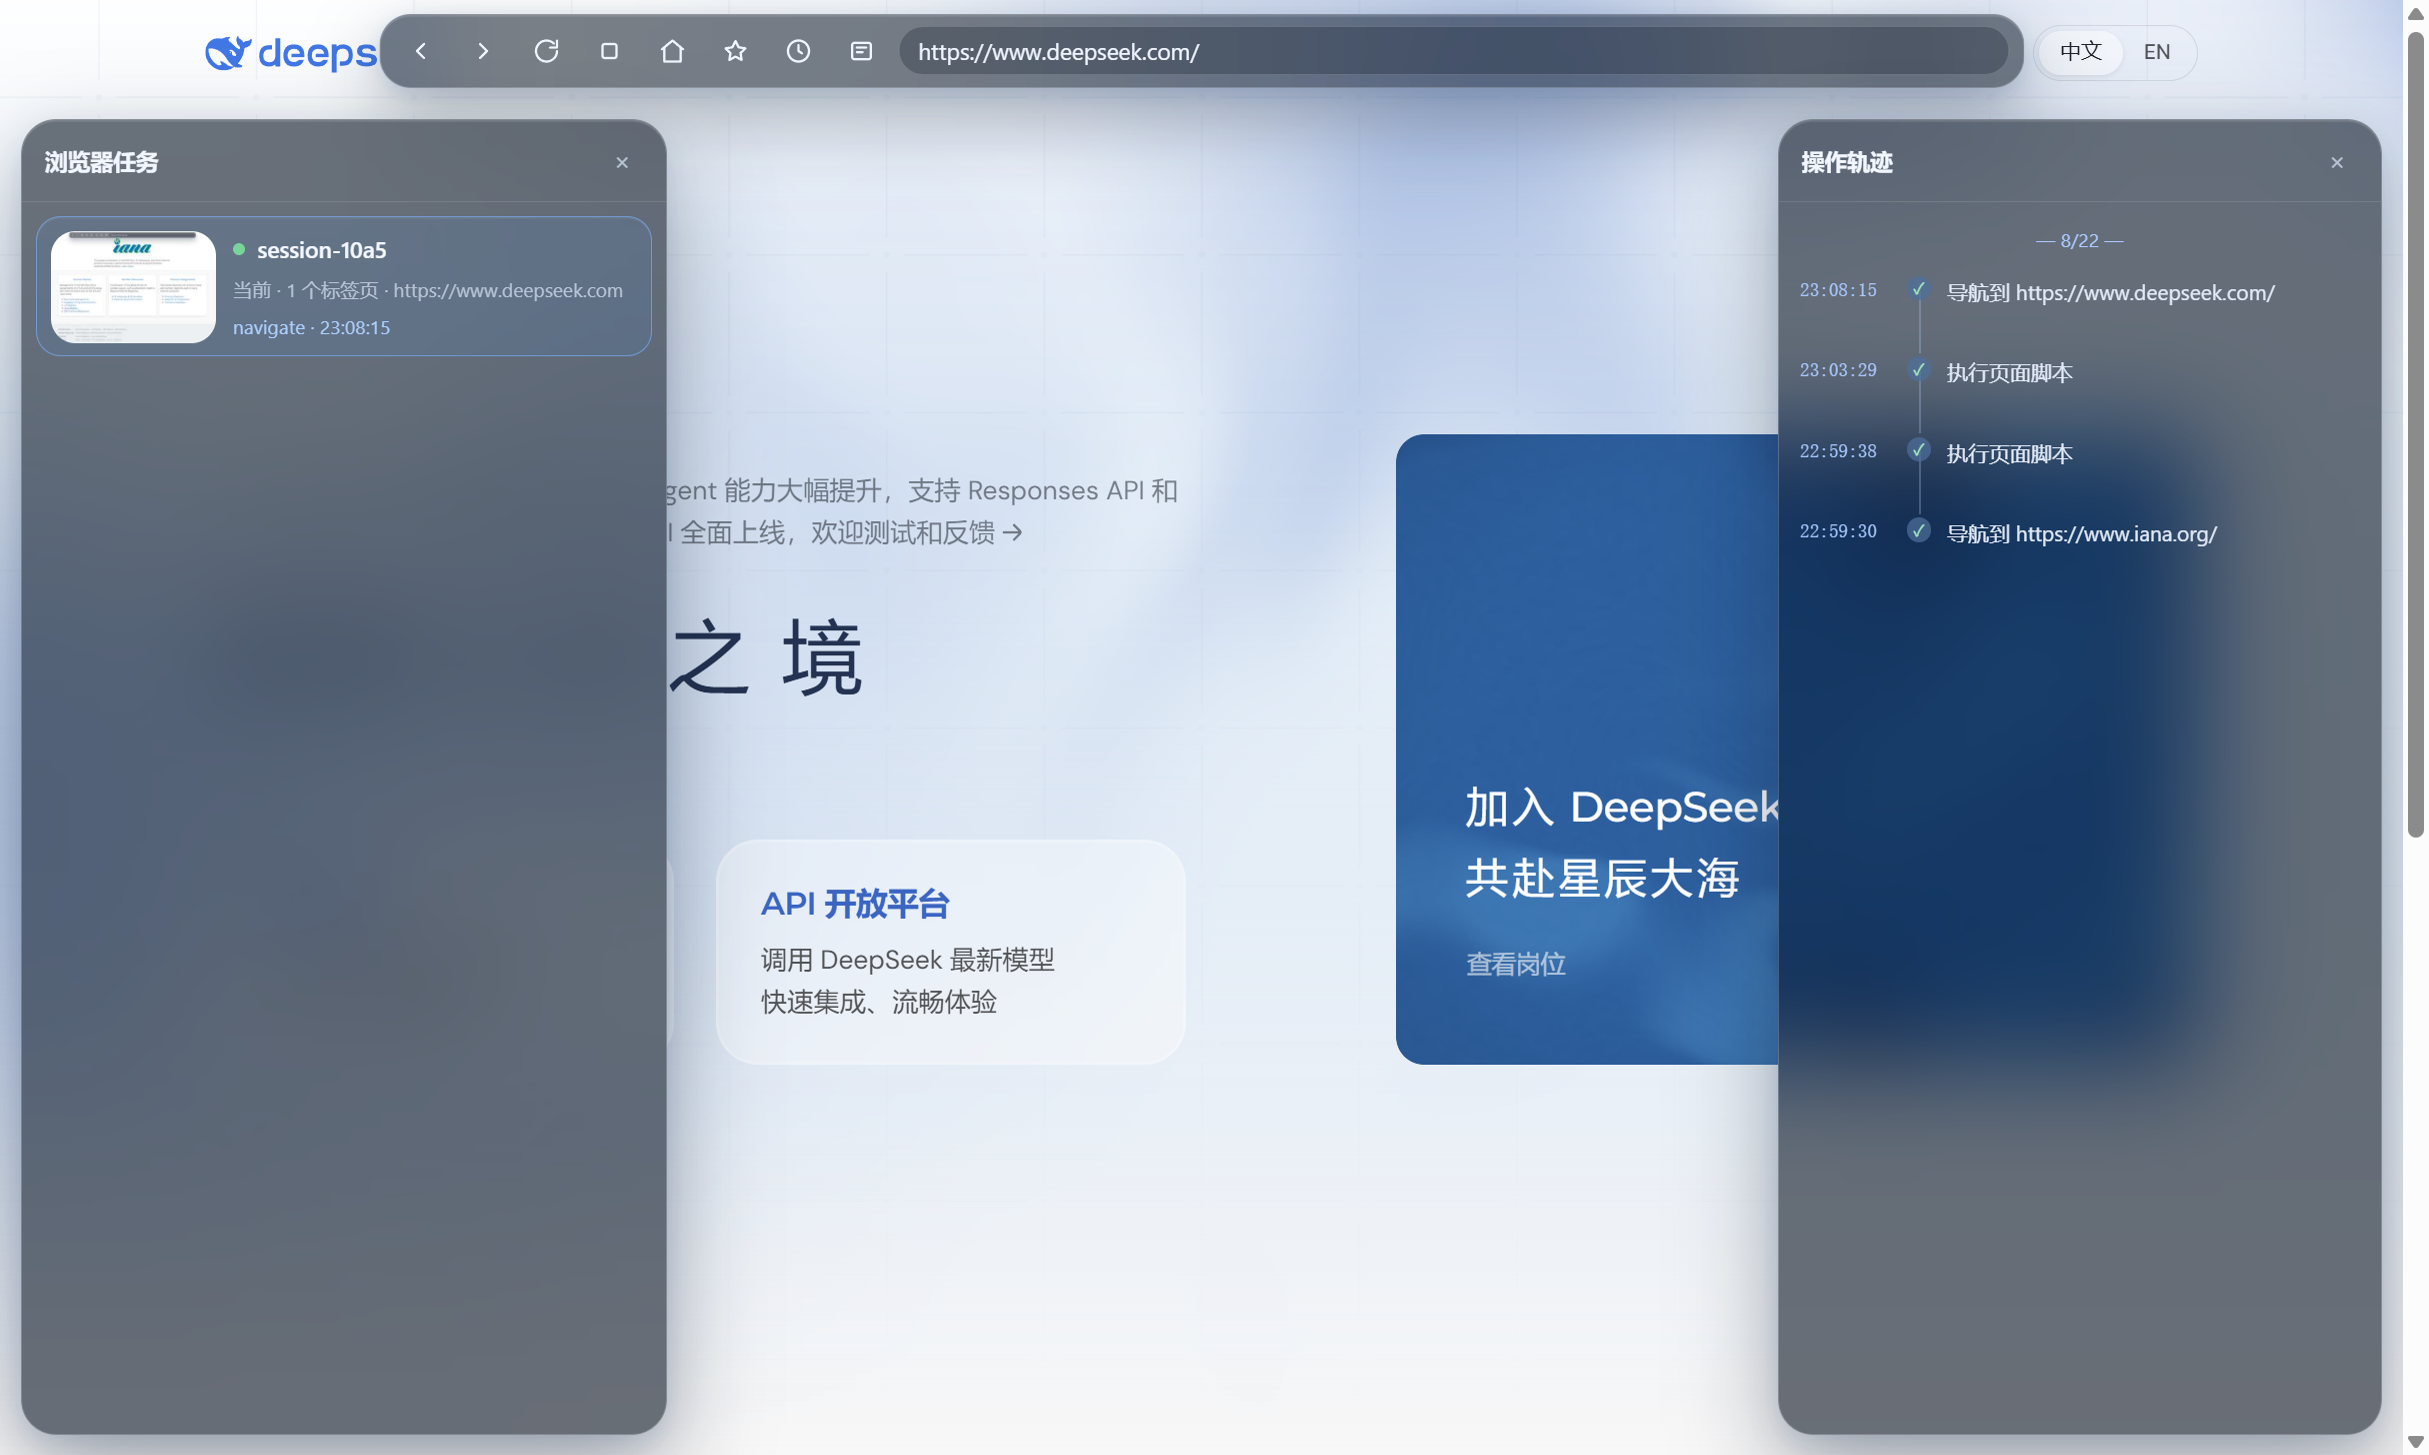Go forward with the right arrow button
2429x1455 pixels.
(x=483, y=51)
